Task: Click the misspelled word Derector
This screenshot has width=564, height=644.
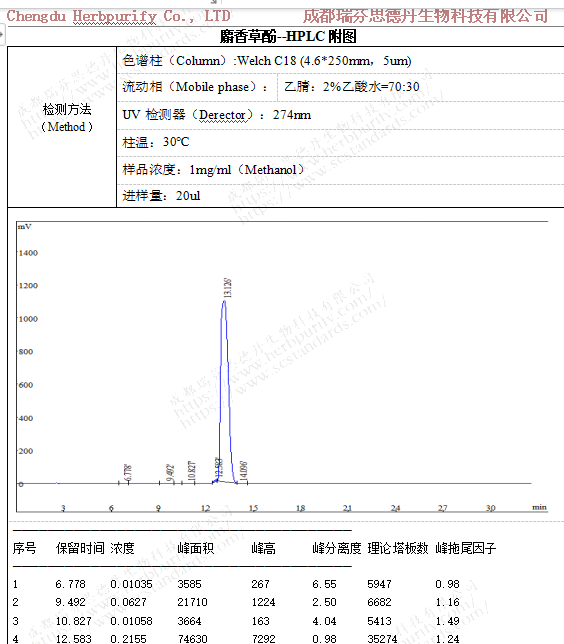Action: pos(223,115)
